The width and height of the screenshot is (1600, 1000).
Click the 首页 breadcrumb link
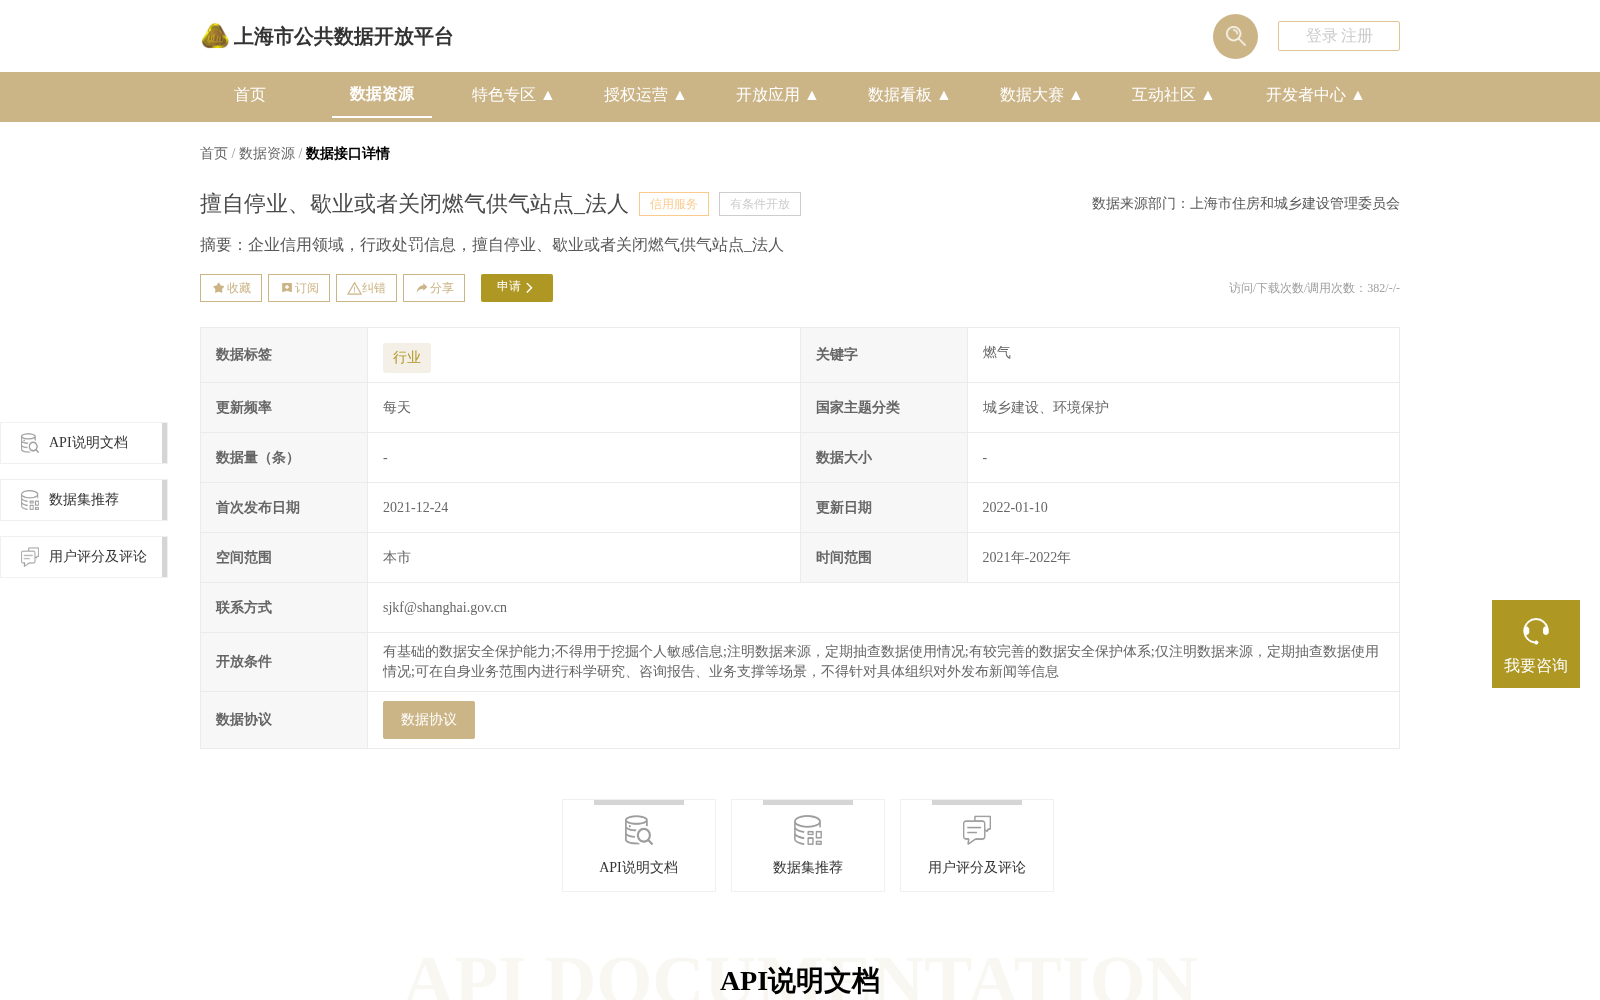point(214,153)
